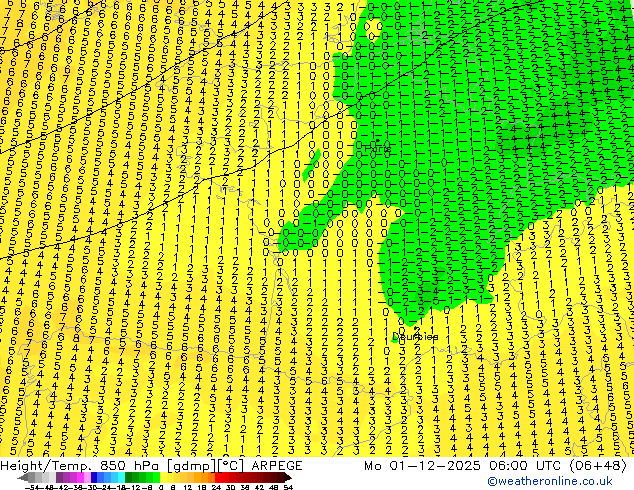Click the cyan segment of temperature legend
The height and width of the screenshot is (490, 634).
(x=121, y=478)
